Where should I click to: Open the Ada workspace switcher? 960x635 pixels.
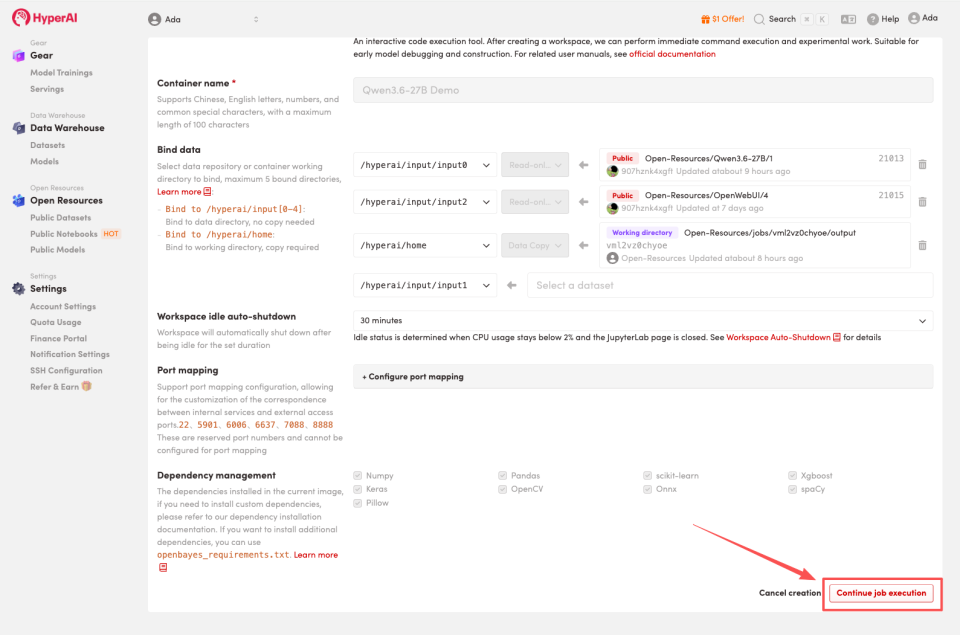point(203,19)
